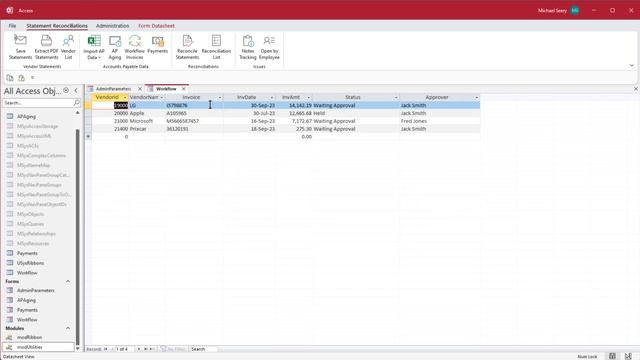Go to next record in navigator

click(139, 349)
